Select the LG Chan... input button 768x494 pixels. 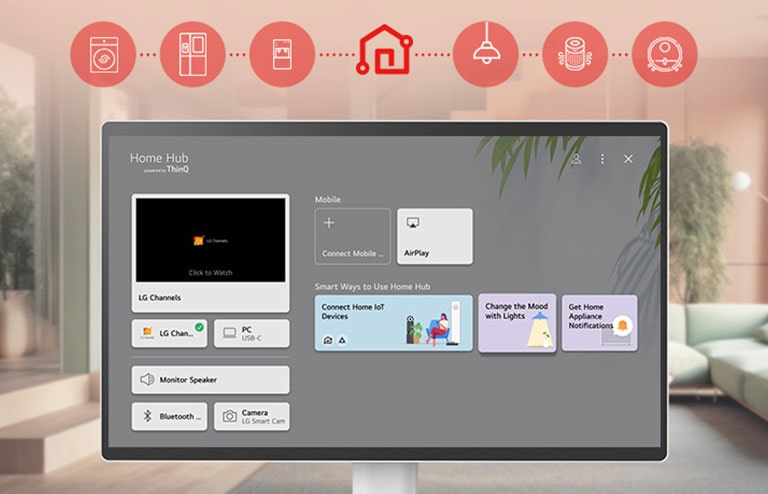tap(169, 333)
